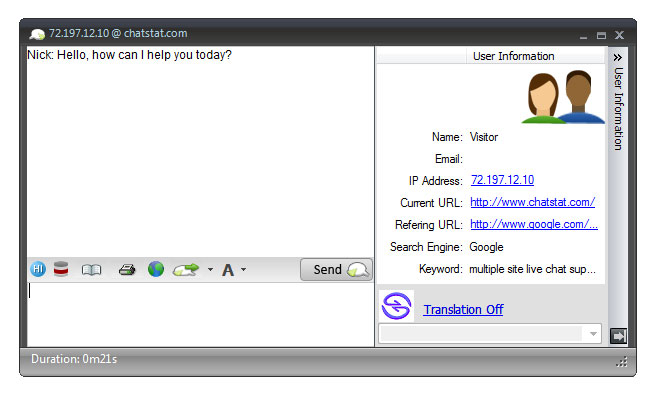Click the purple translation icon
Screen dimensions: 658x400
pos(397,306)
